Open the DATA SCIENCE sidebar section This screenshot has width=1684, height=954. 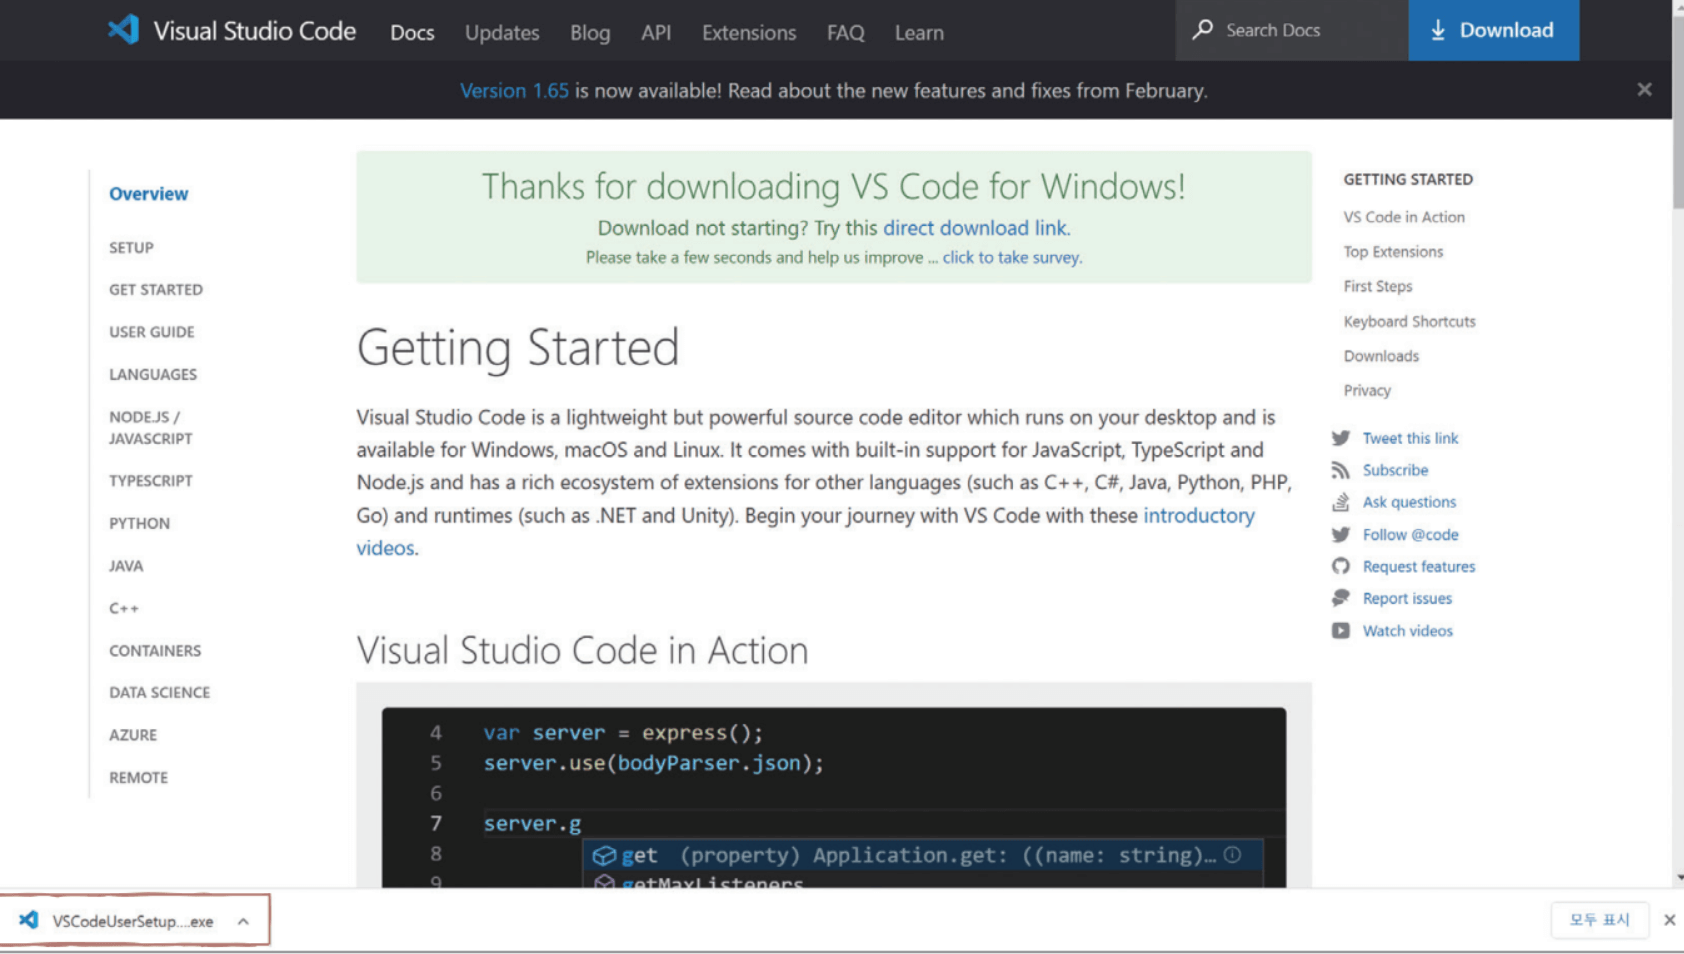(x=160, y=693)
